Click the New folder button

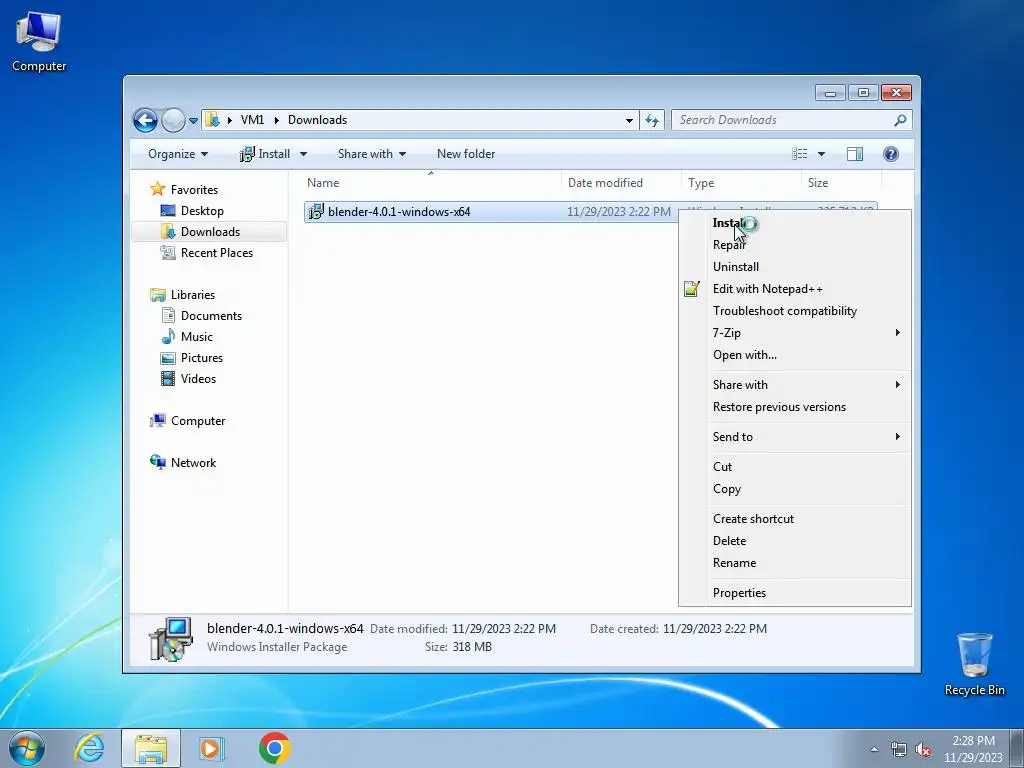466,154
